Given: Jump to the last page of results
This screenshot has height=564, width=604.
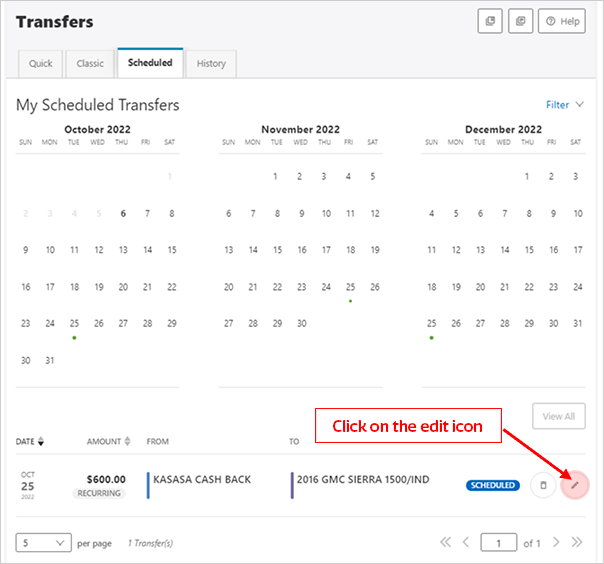Looking at the screenshot, I should coord(577,542).
